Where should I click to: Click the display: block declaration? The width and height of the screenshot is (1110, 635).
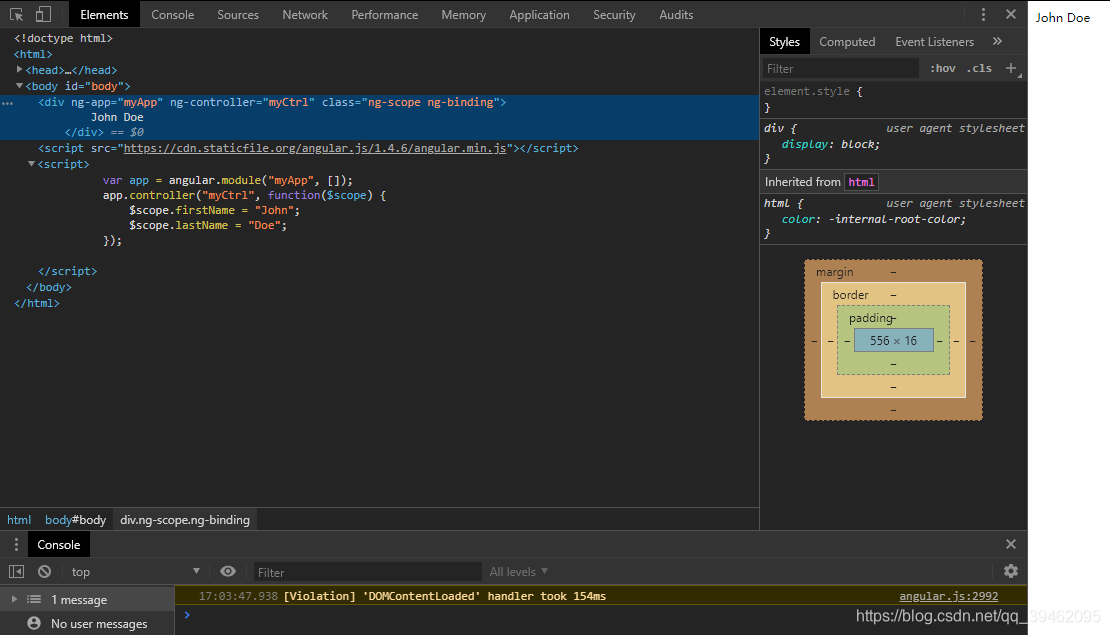click(830, 144)
